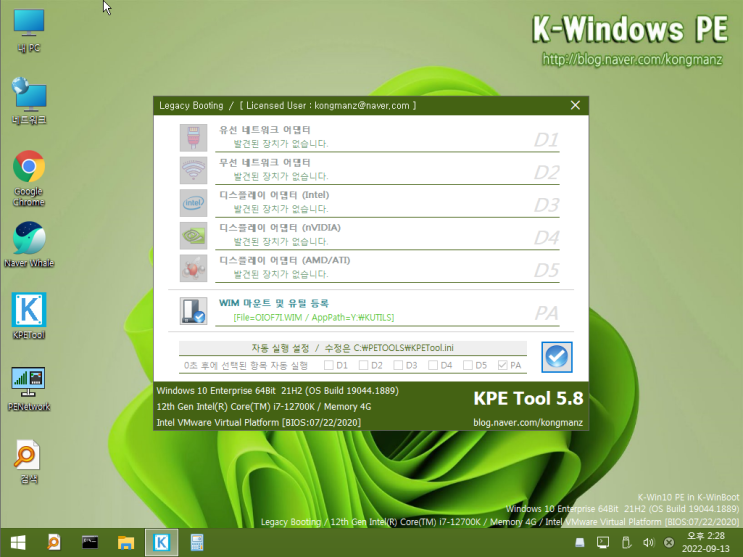Click the WIM mount and utility icon
Image resolution: width=743 pixels, height=557 pixels.
pos(193,311)
